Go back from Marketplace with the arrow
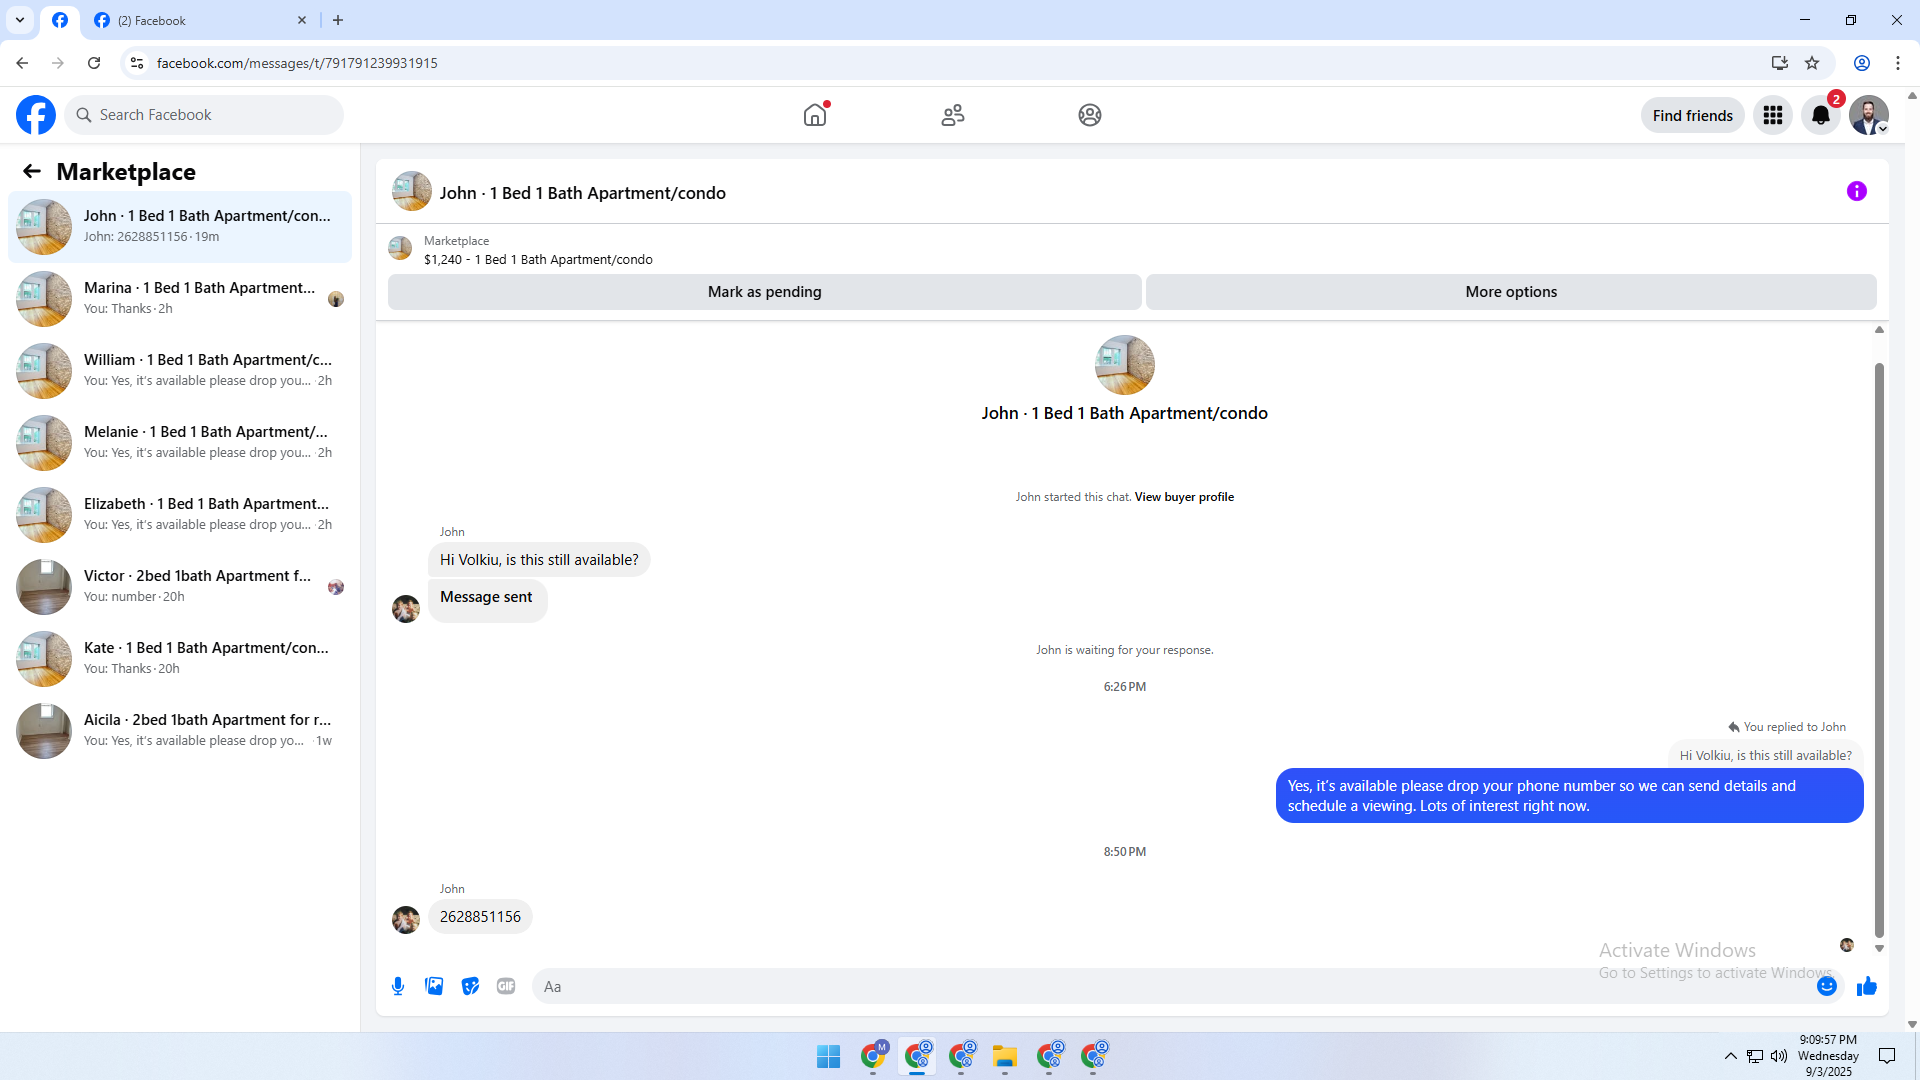The width and height of the screenshot is (1920, 1080). pyautogui.click(x=32, y=171)
